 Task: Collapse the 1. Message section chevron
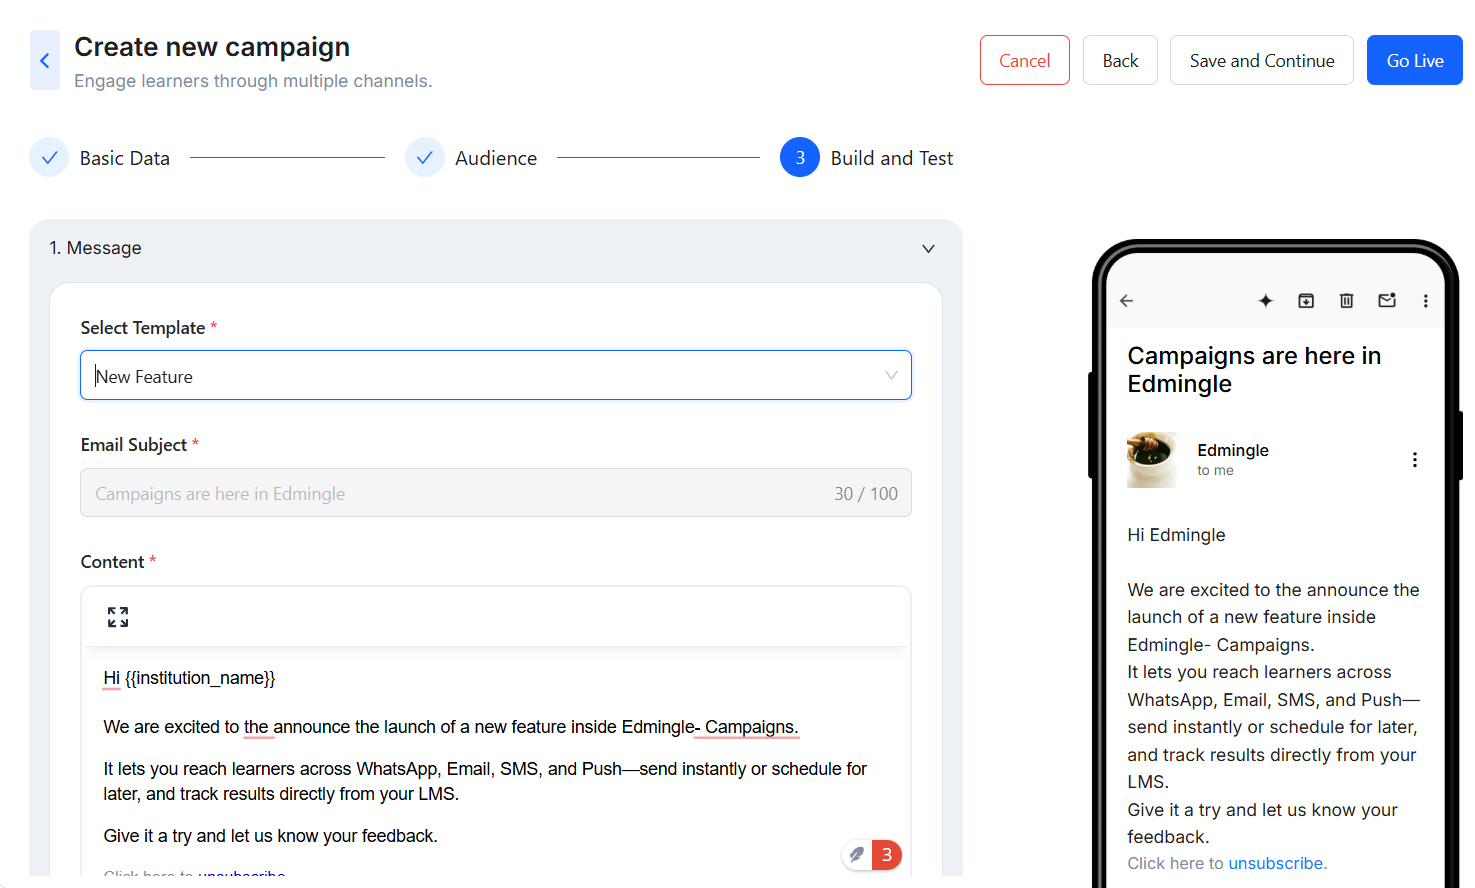click(928, 249)
